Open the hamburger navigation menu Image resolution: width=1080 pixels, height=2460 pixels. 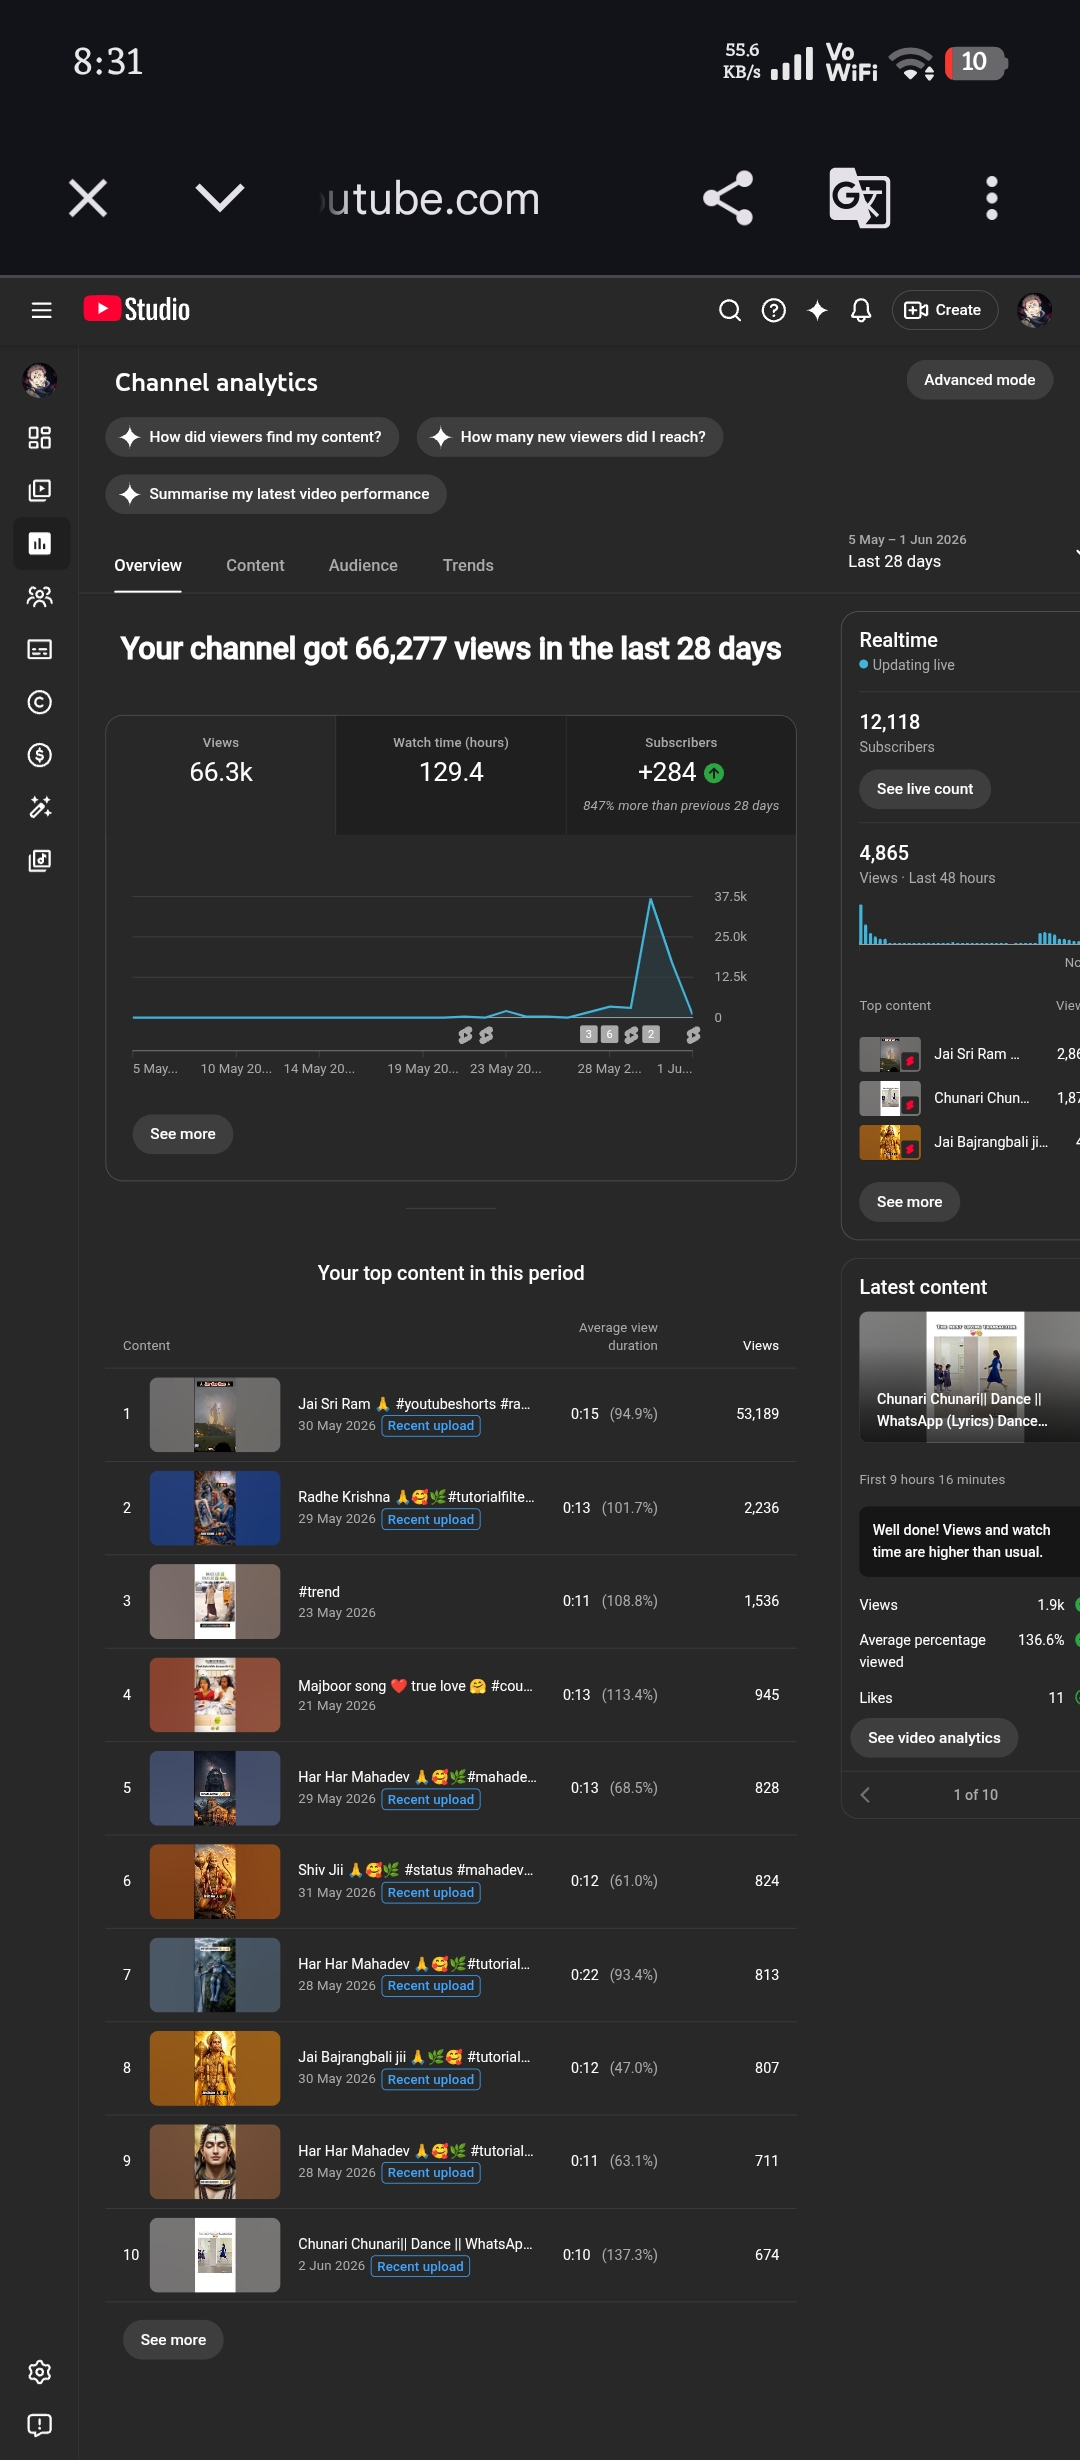pos(41,310)
